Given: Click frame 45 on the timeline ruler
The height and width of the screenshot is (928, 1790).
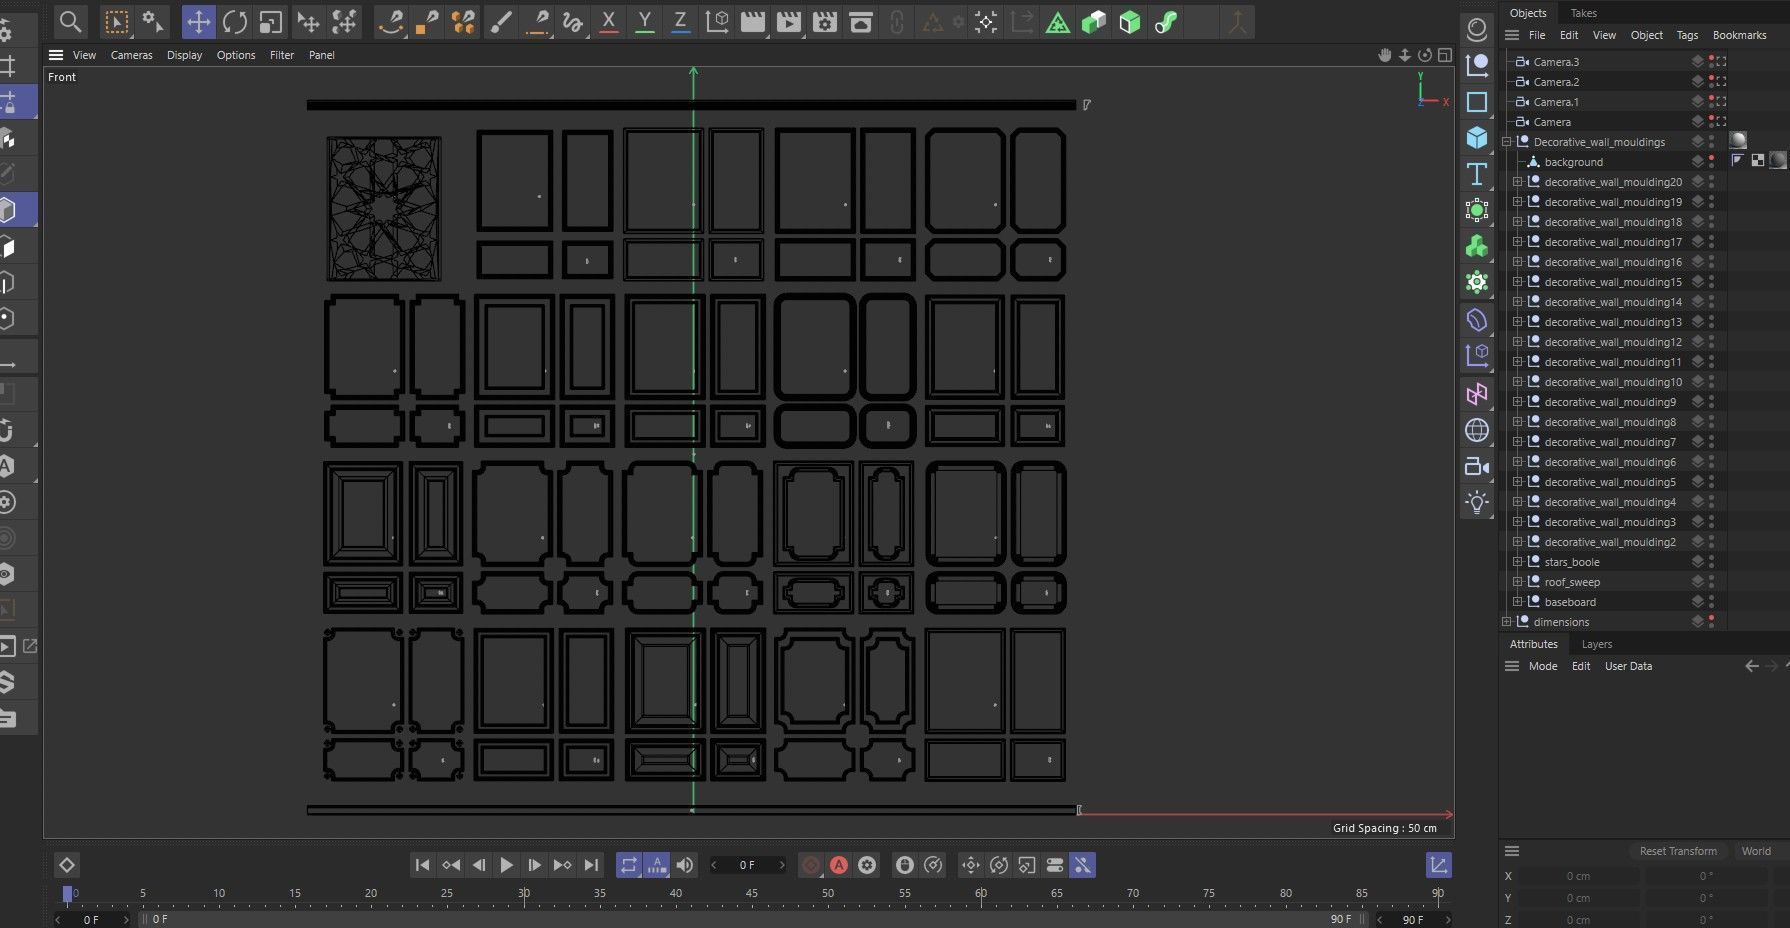Looking at the screenshot, I should (752, 893).
